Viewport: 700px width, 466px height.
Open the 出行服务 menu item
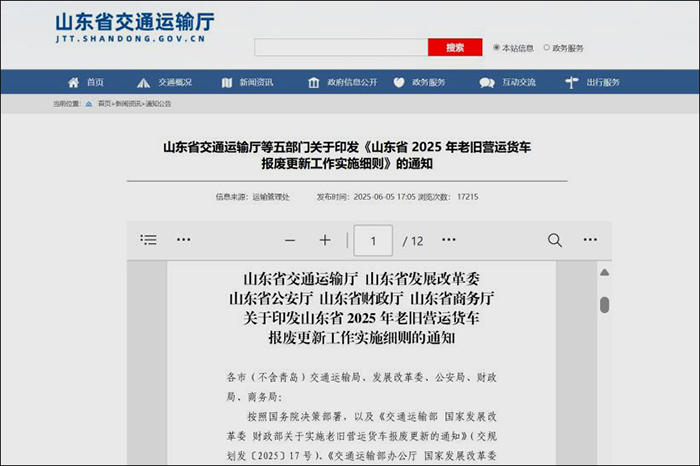click(603, 82)
